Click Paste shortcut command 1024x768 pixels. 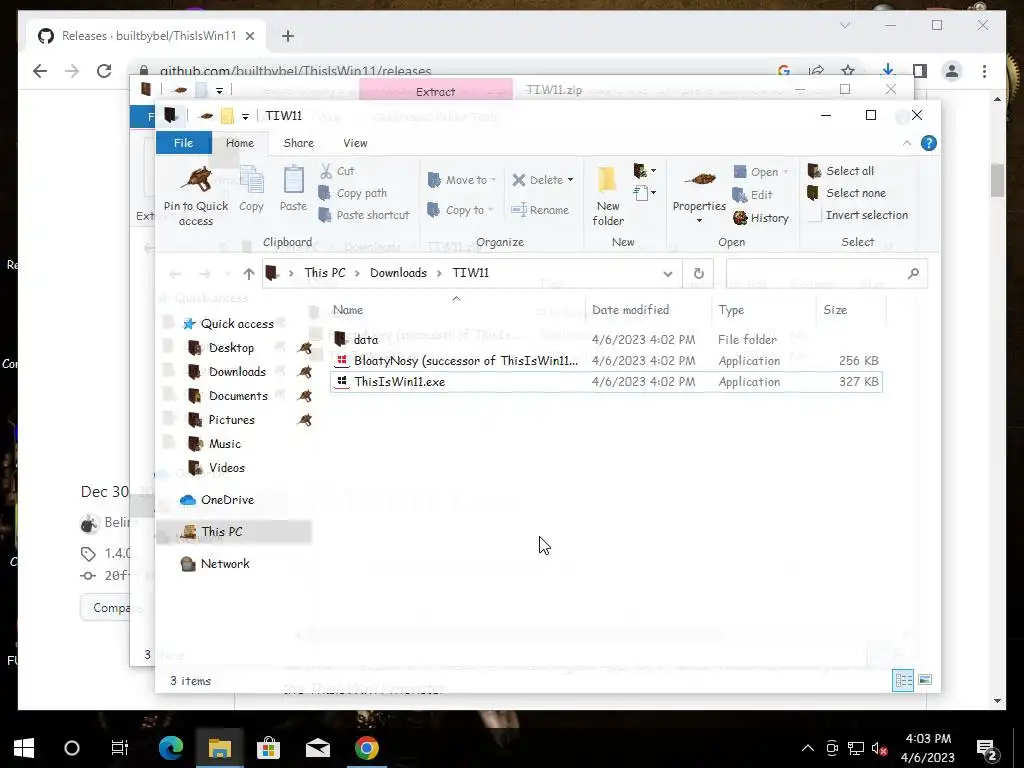(364, 215)
